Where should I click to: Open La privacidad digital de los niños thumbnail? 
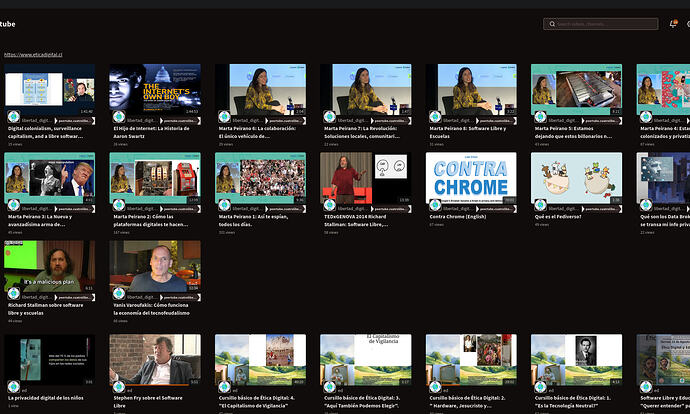click(49, 360)
